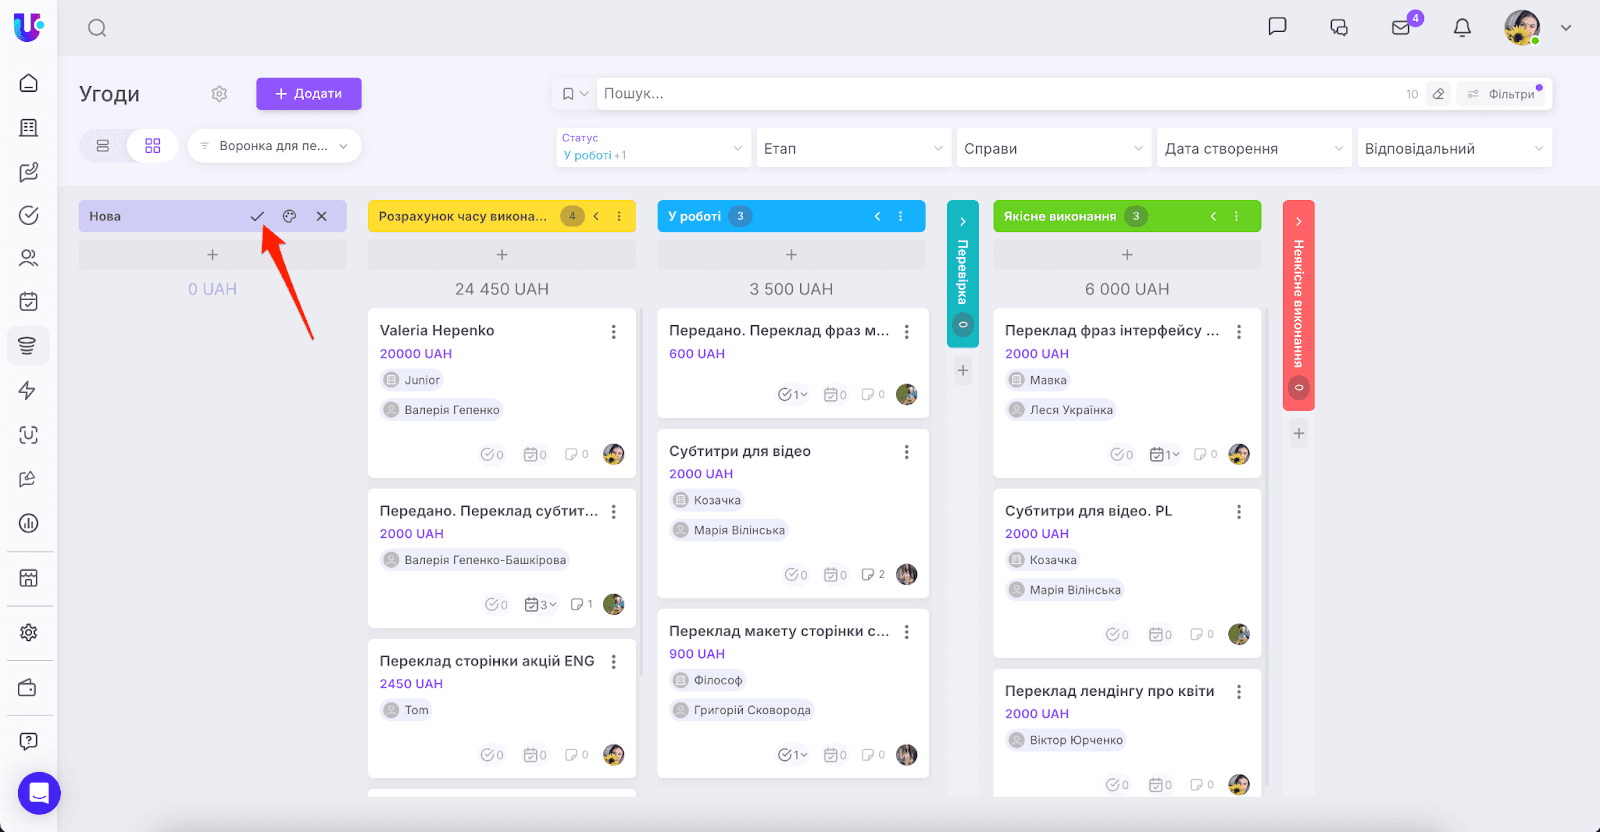Confirm the Нова column name with checkmark
The height and width of the screenshot is (832, 1600).
tap(257, 216)
